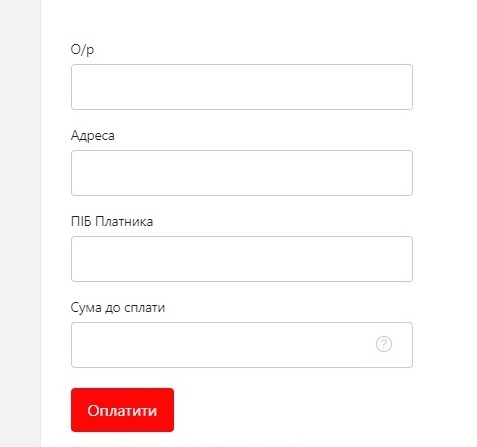477x447 pixels.
Task: Click inside the Сума до сплати field
Action: (242, 345)
